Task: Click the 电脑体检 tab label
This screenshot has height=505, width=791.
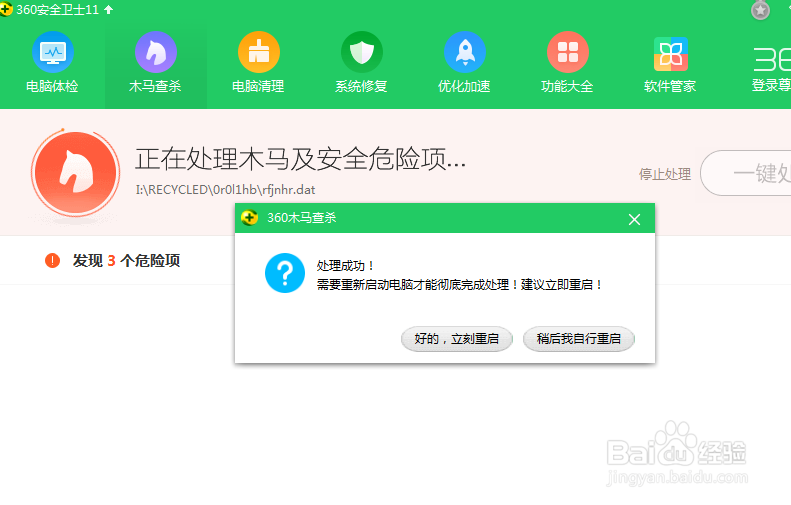Action: point(52,86)
